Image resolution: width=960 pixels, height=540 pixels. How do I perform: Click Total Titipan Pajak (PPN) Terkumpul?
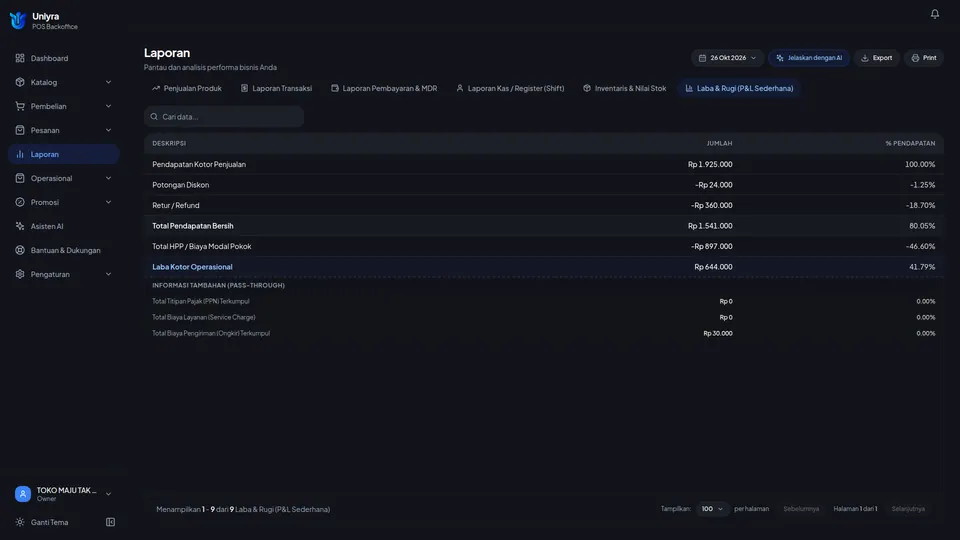(201, 301)
